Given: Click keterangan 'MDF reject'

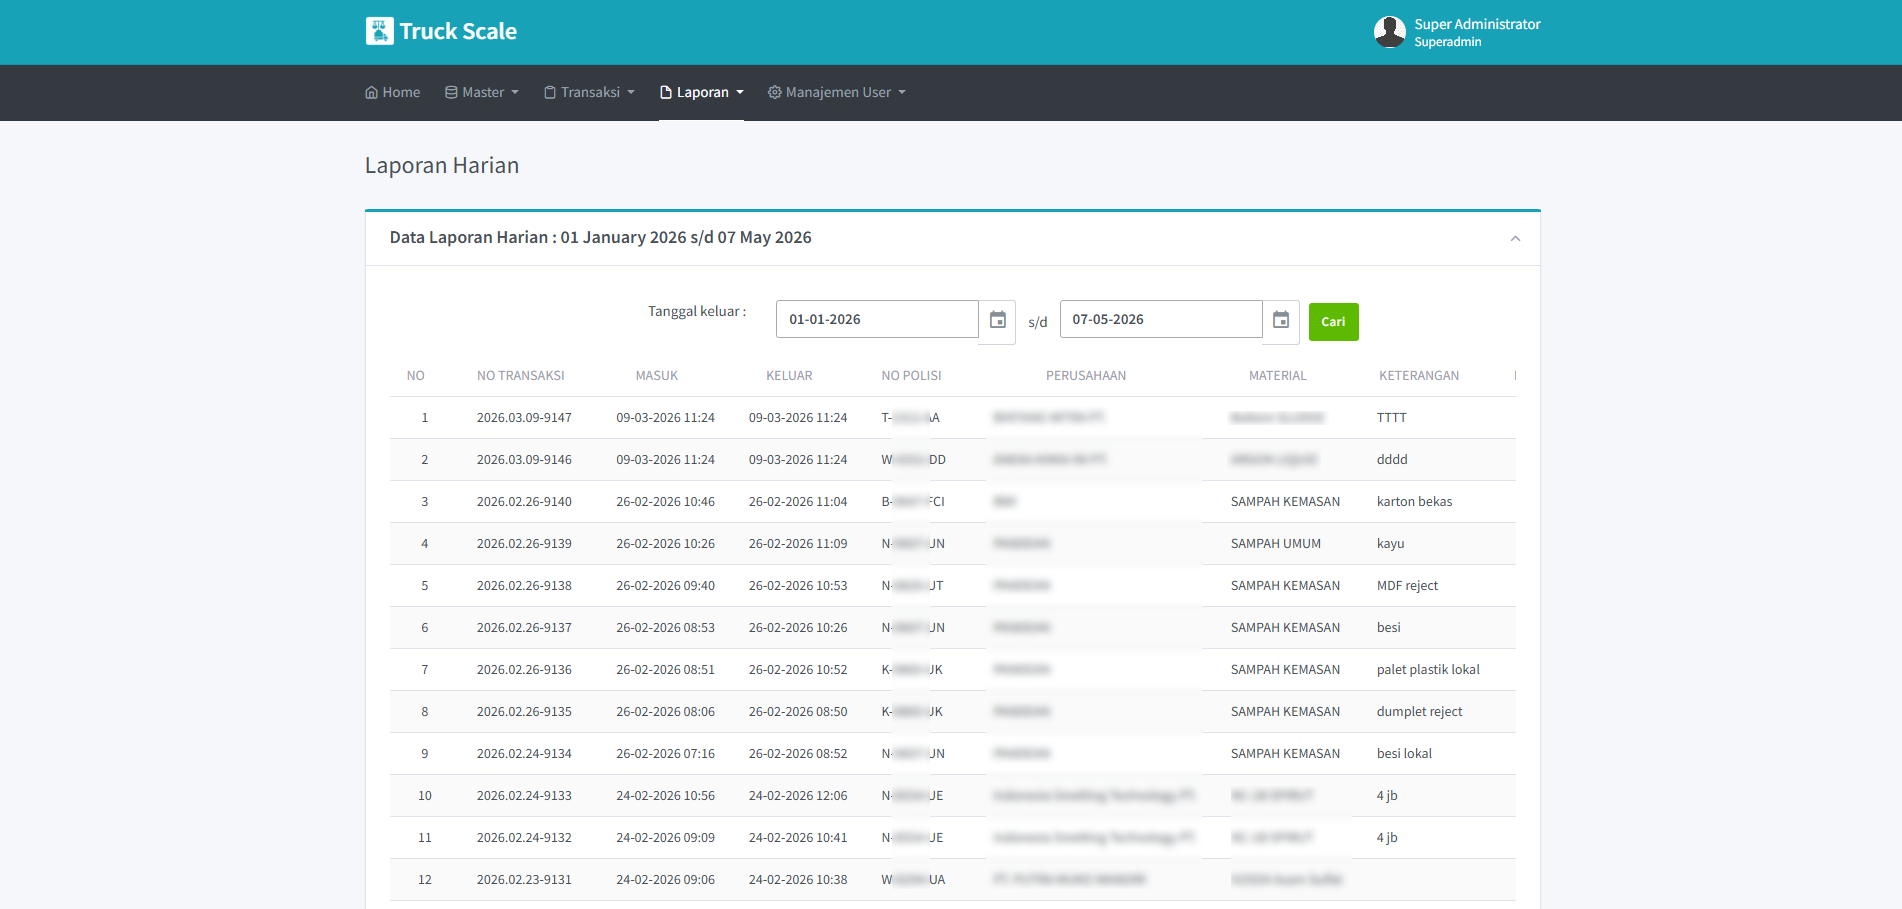Looking at the screenshot, I should pos(1407,586).
